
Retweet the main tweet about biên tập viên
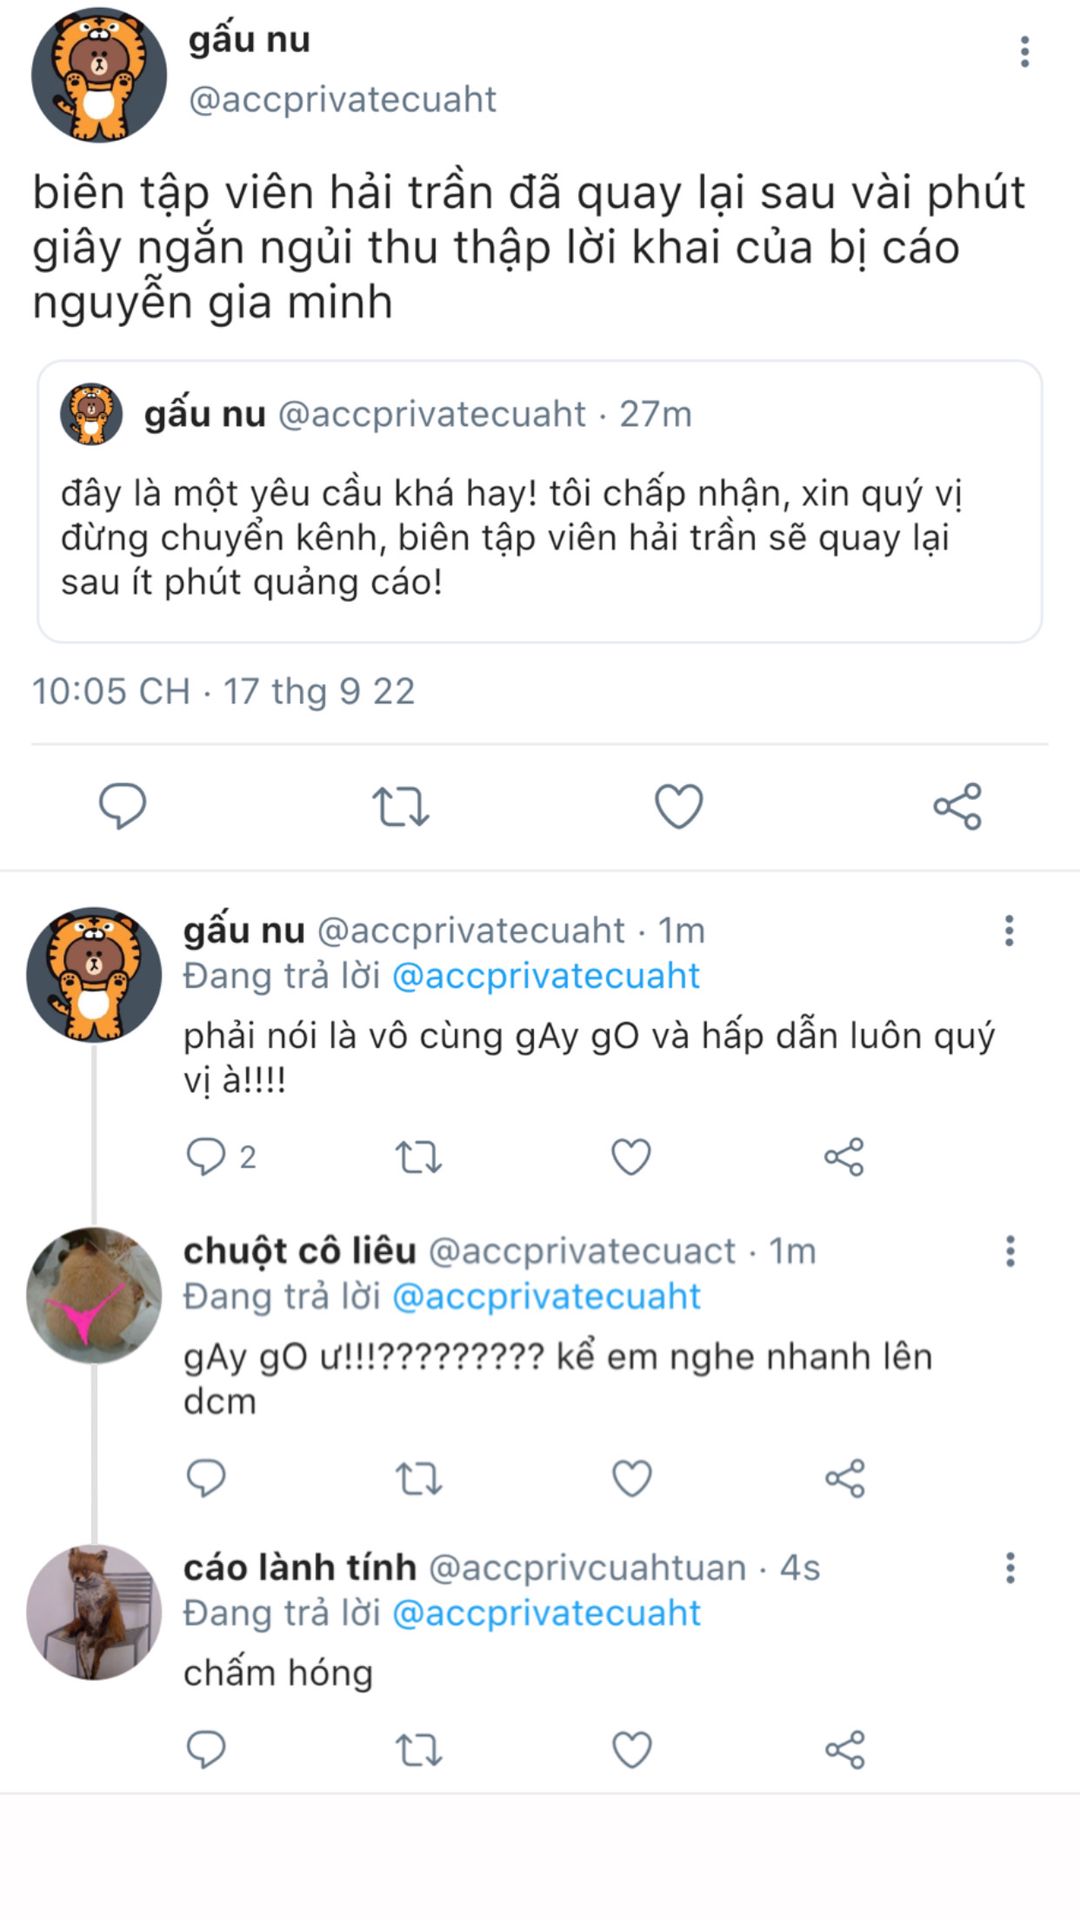(400, 806)
